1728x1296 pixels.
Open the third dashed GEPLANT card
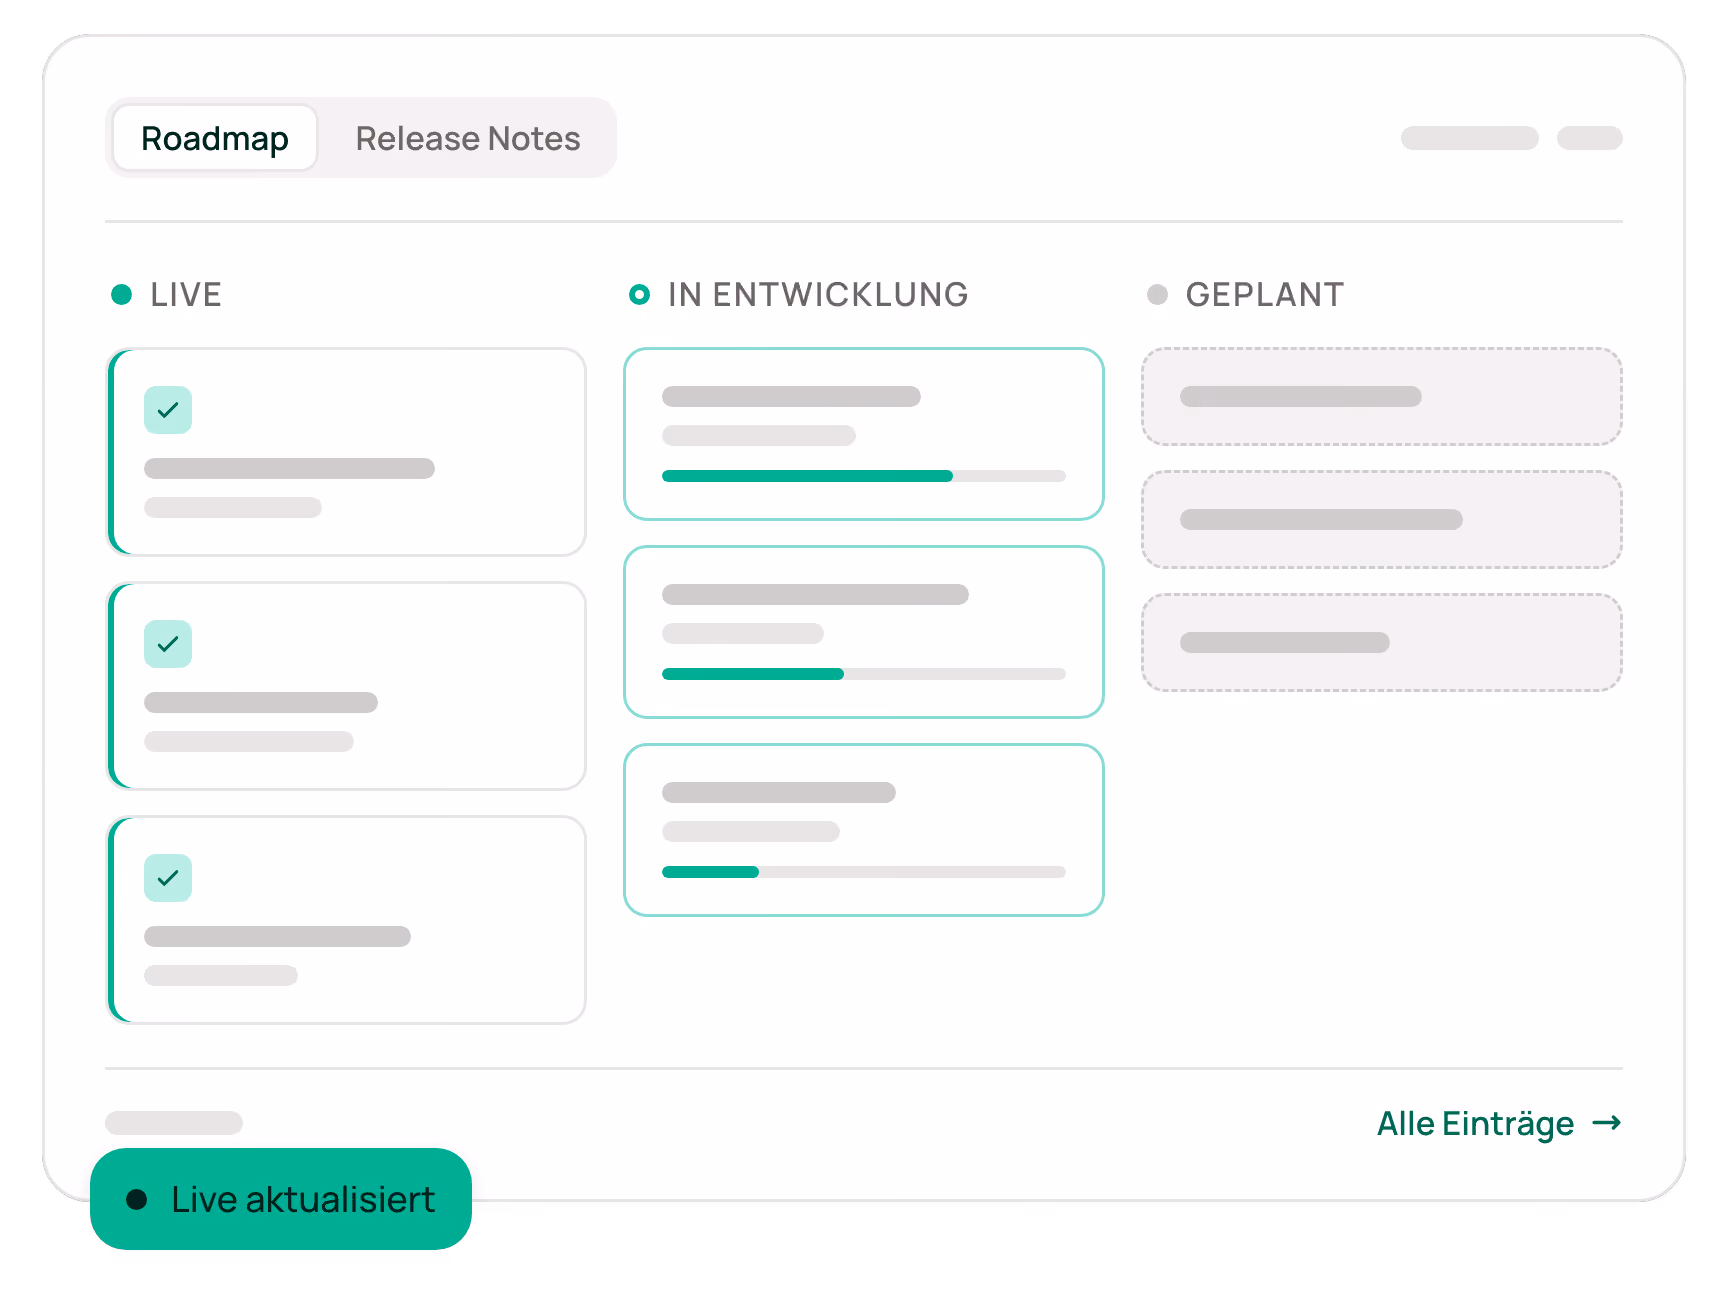click(1382, 642)
